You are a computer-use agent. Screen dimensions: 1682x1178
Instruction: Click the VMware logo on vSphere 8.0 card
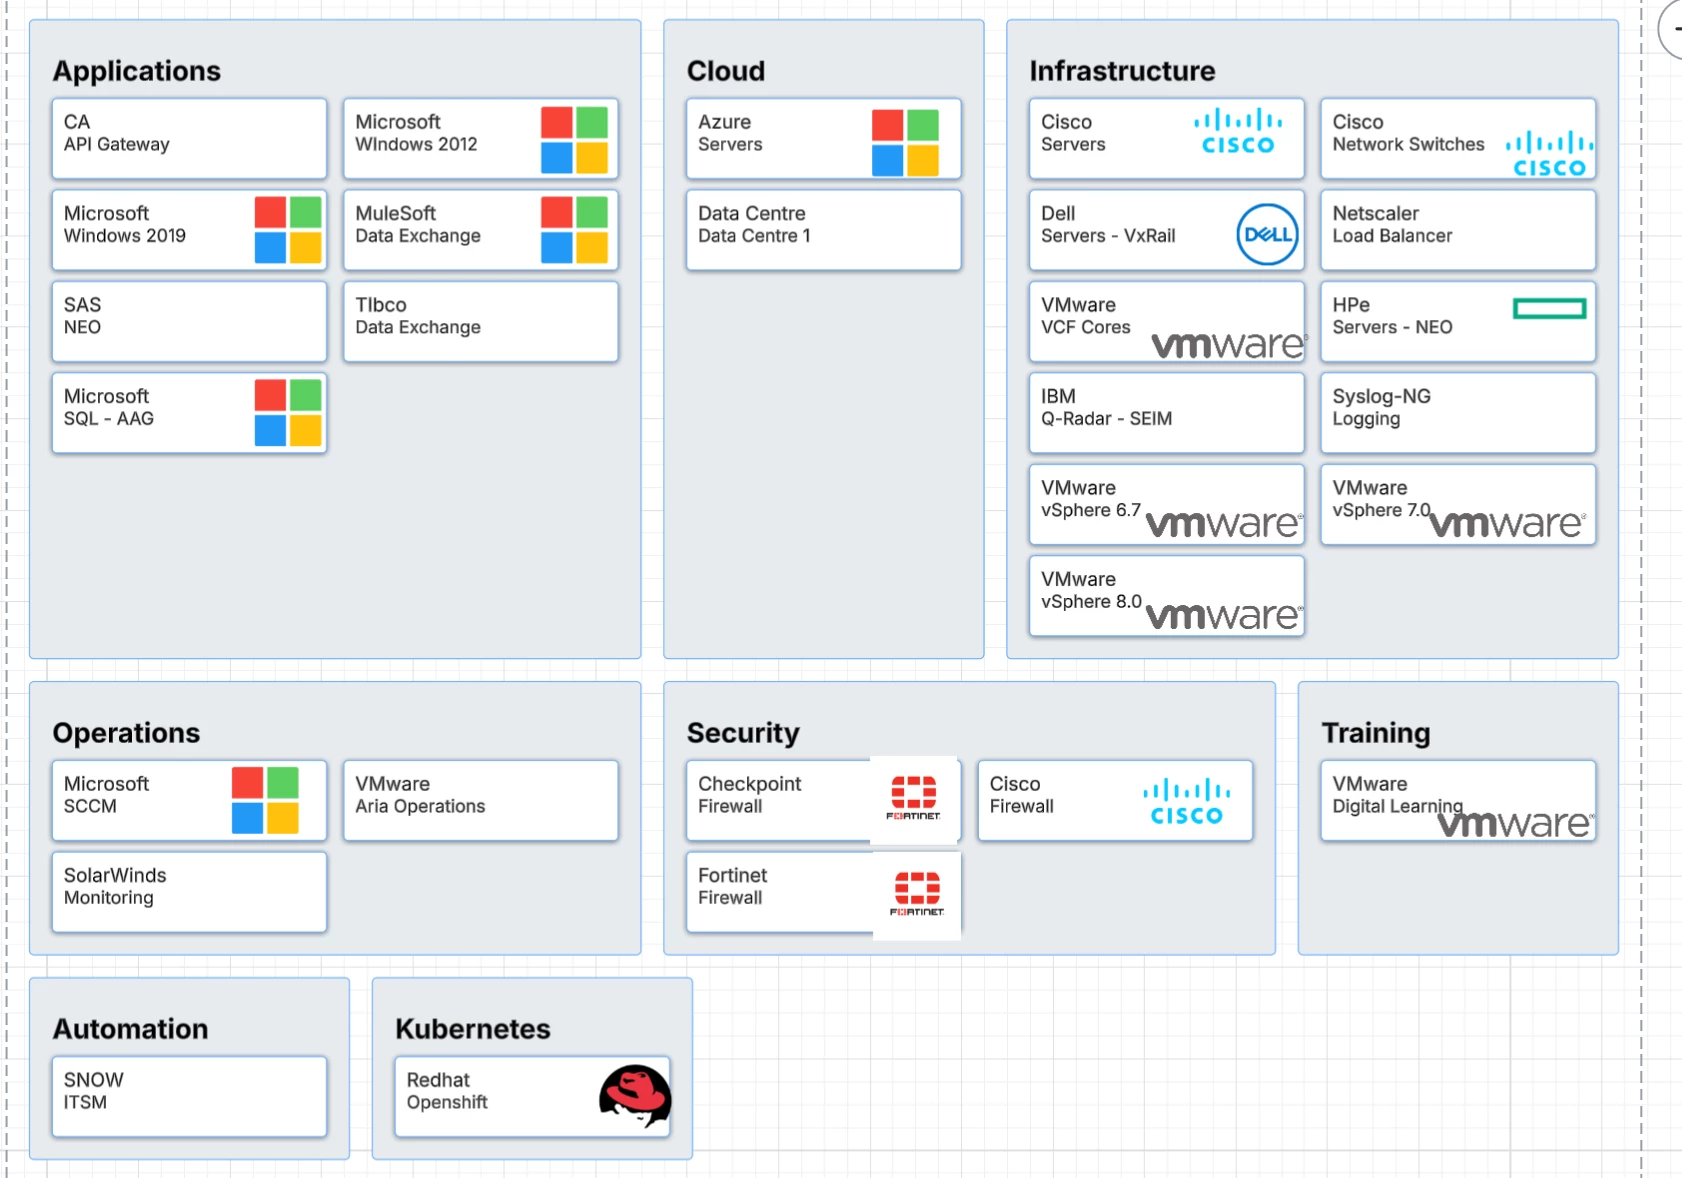tap(1224, 615)
